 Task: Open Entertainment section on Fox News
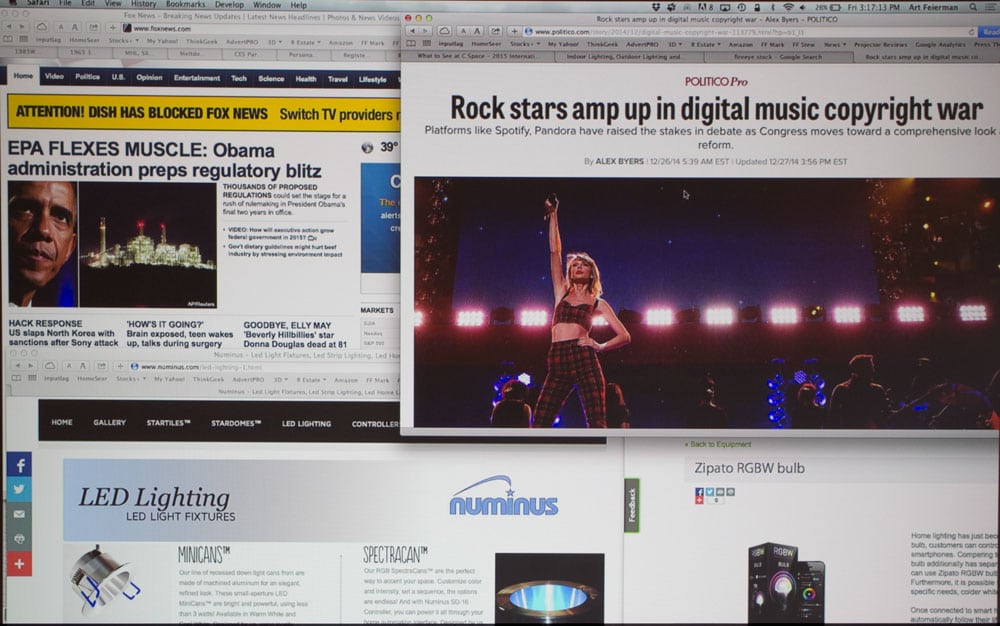coord(197,78)
